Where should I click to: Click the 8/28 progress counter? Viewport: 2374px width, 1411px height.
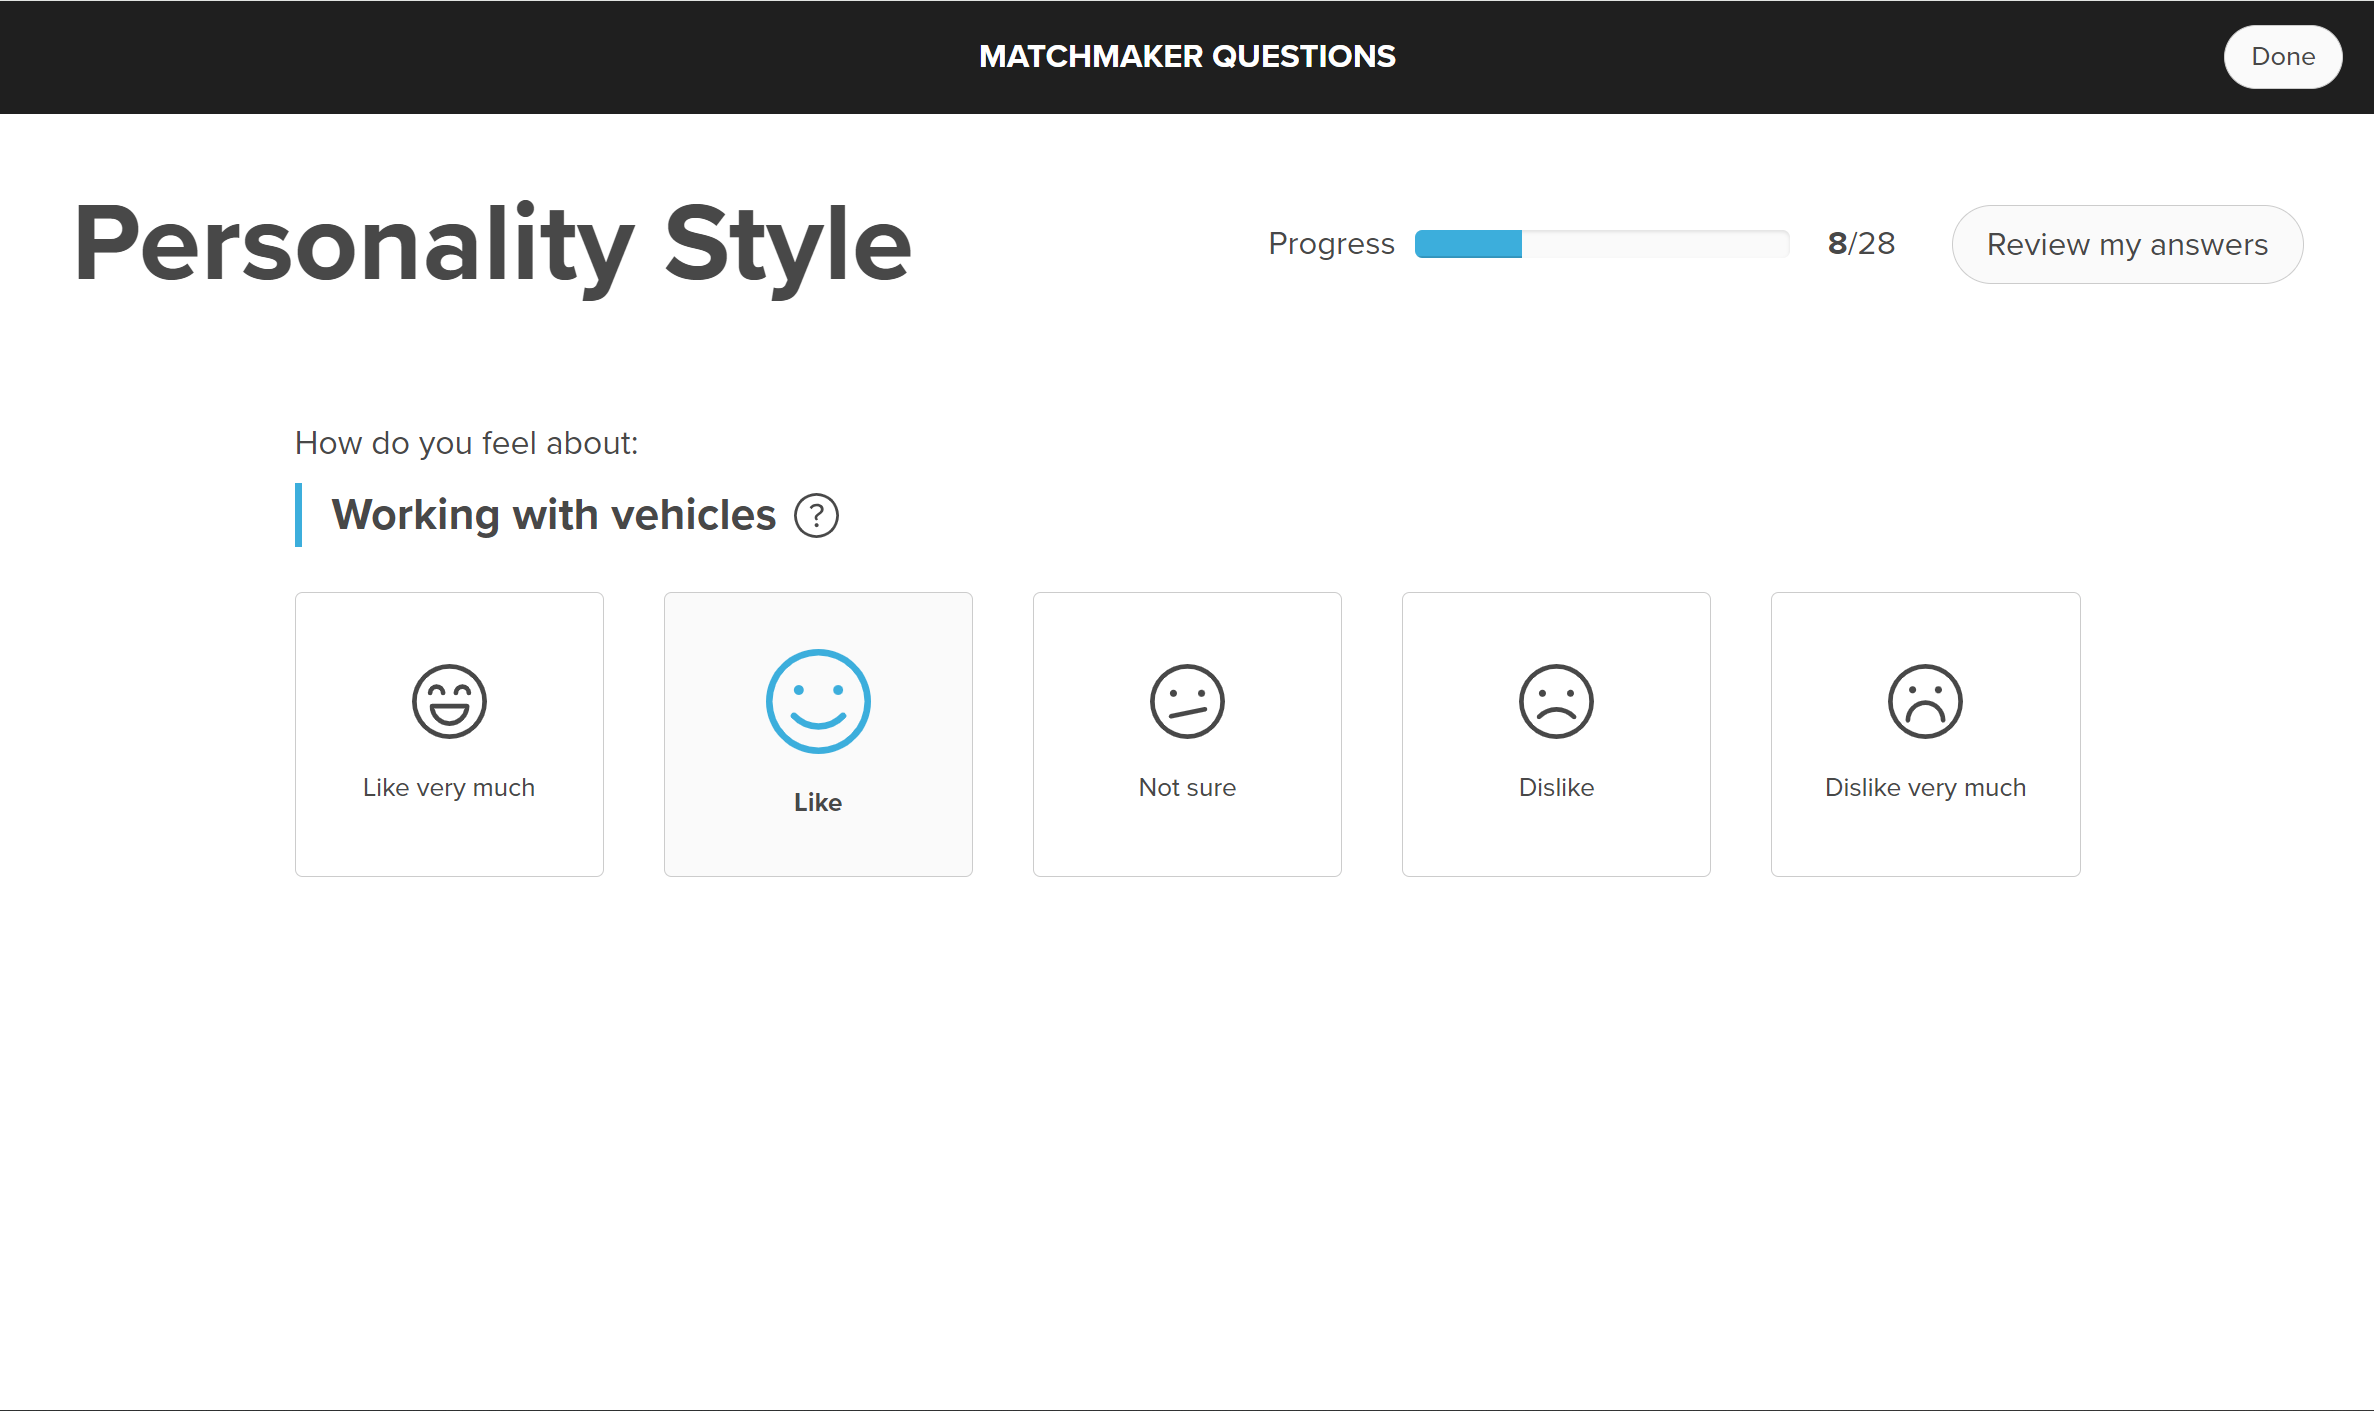[1861, 243]
